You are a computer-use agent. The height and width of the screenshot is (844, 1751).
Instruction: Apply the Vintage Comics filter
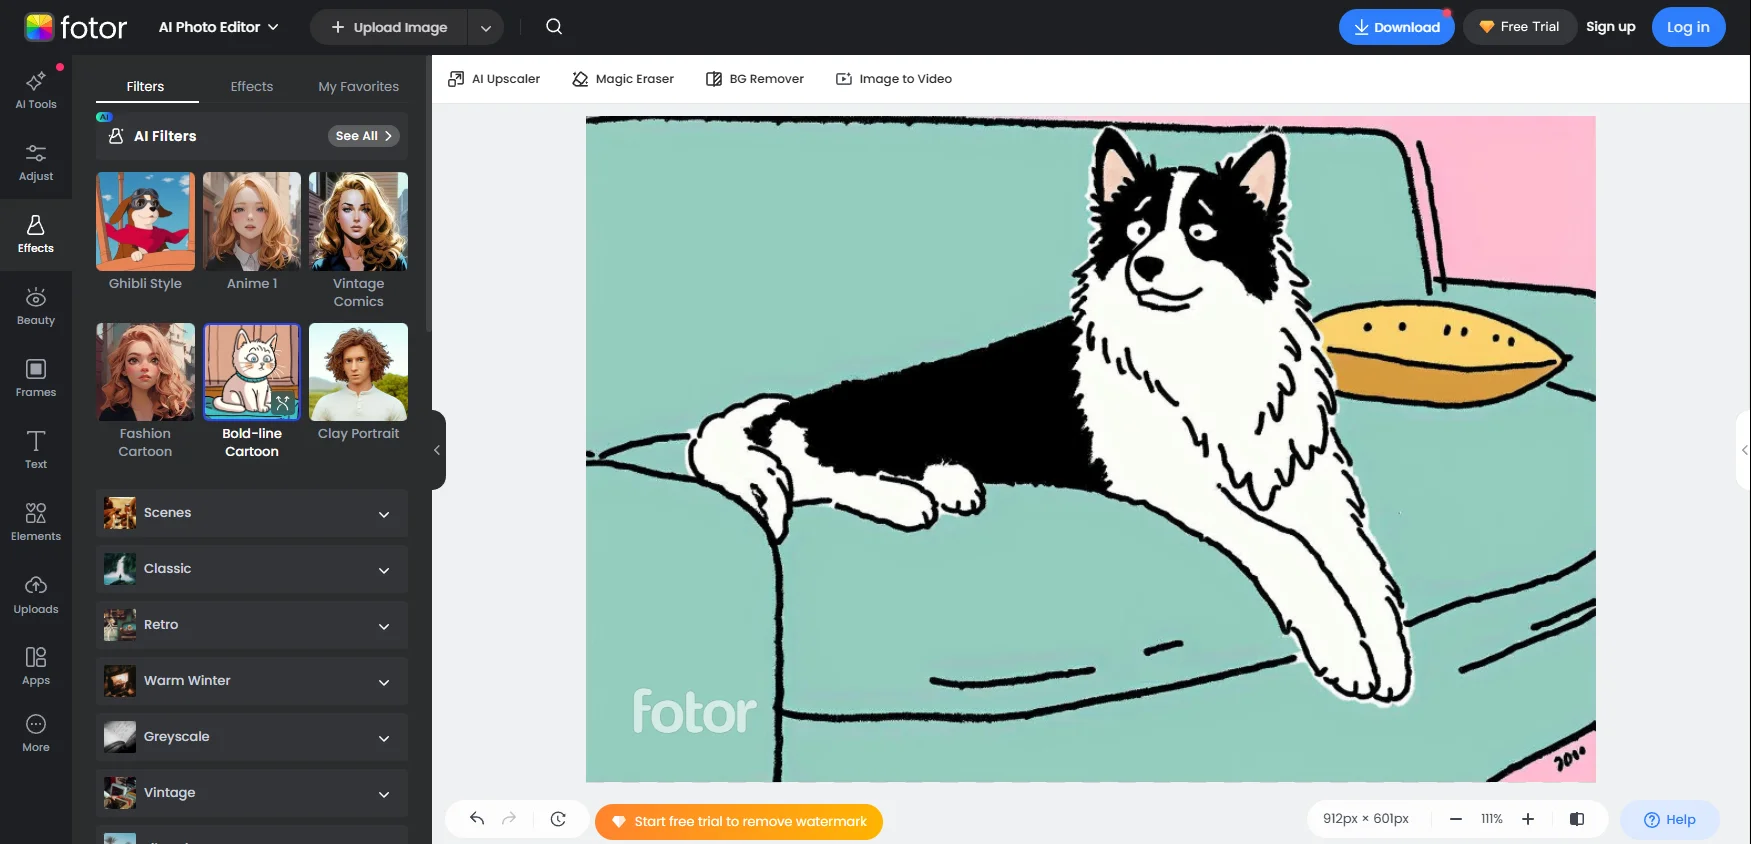click(359, 221)
